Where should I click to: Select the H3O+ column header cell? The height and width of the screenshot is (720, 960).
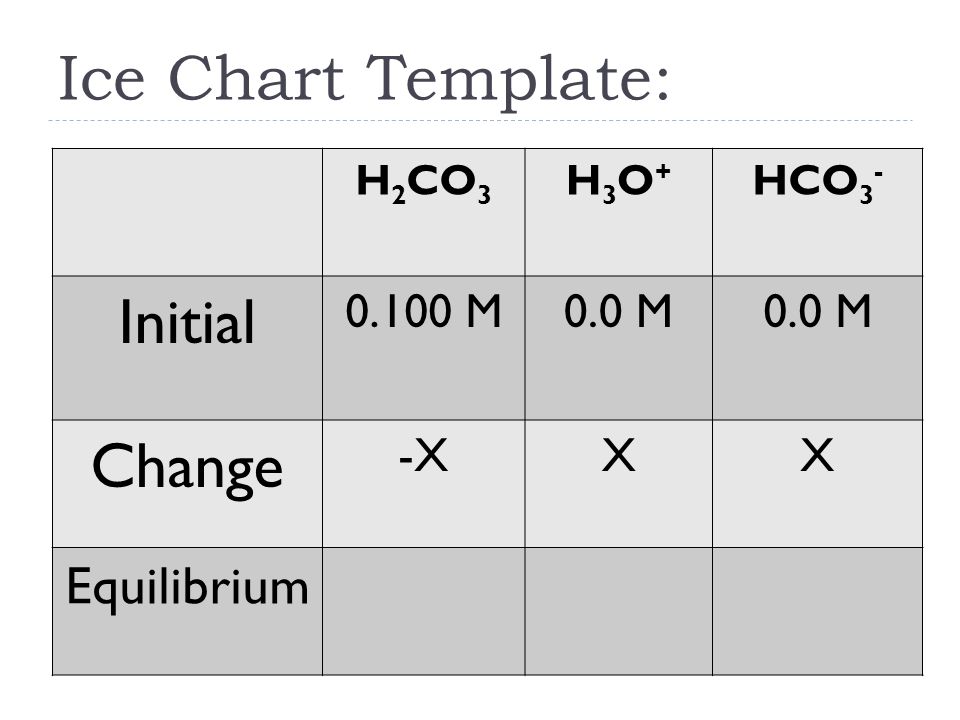(618, 212)
